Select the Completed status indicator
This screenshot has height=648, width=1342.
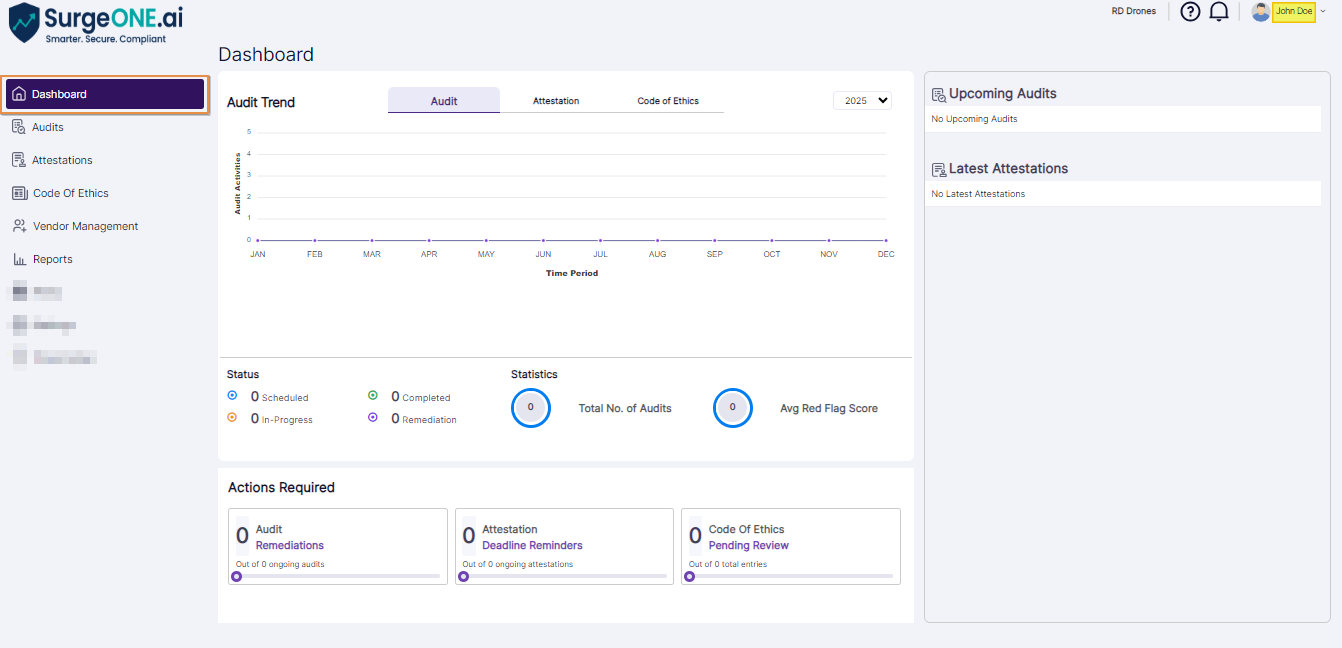click(374, 396)
